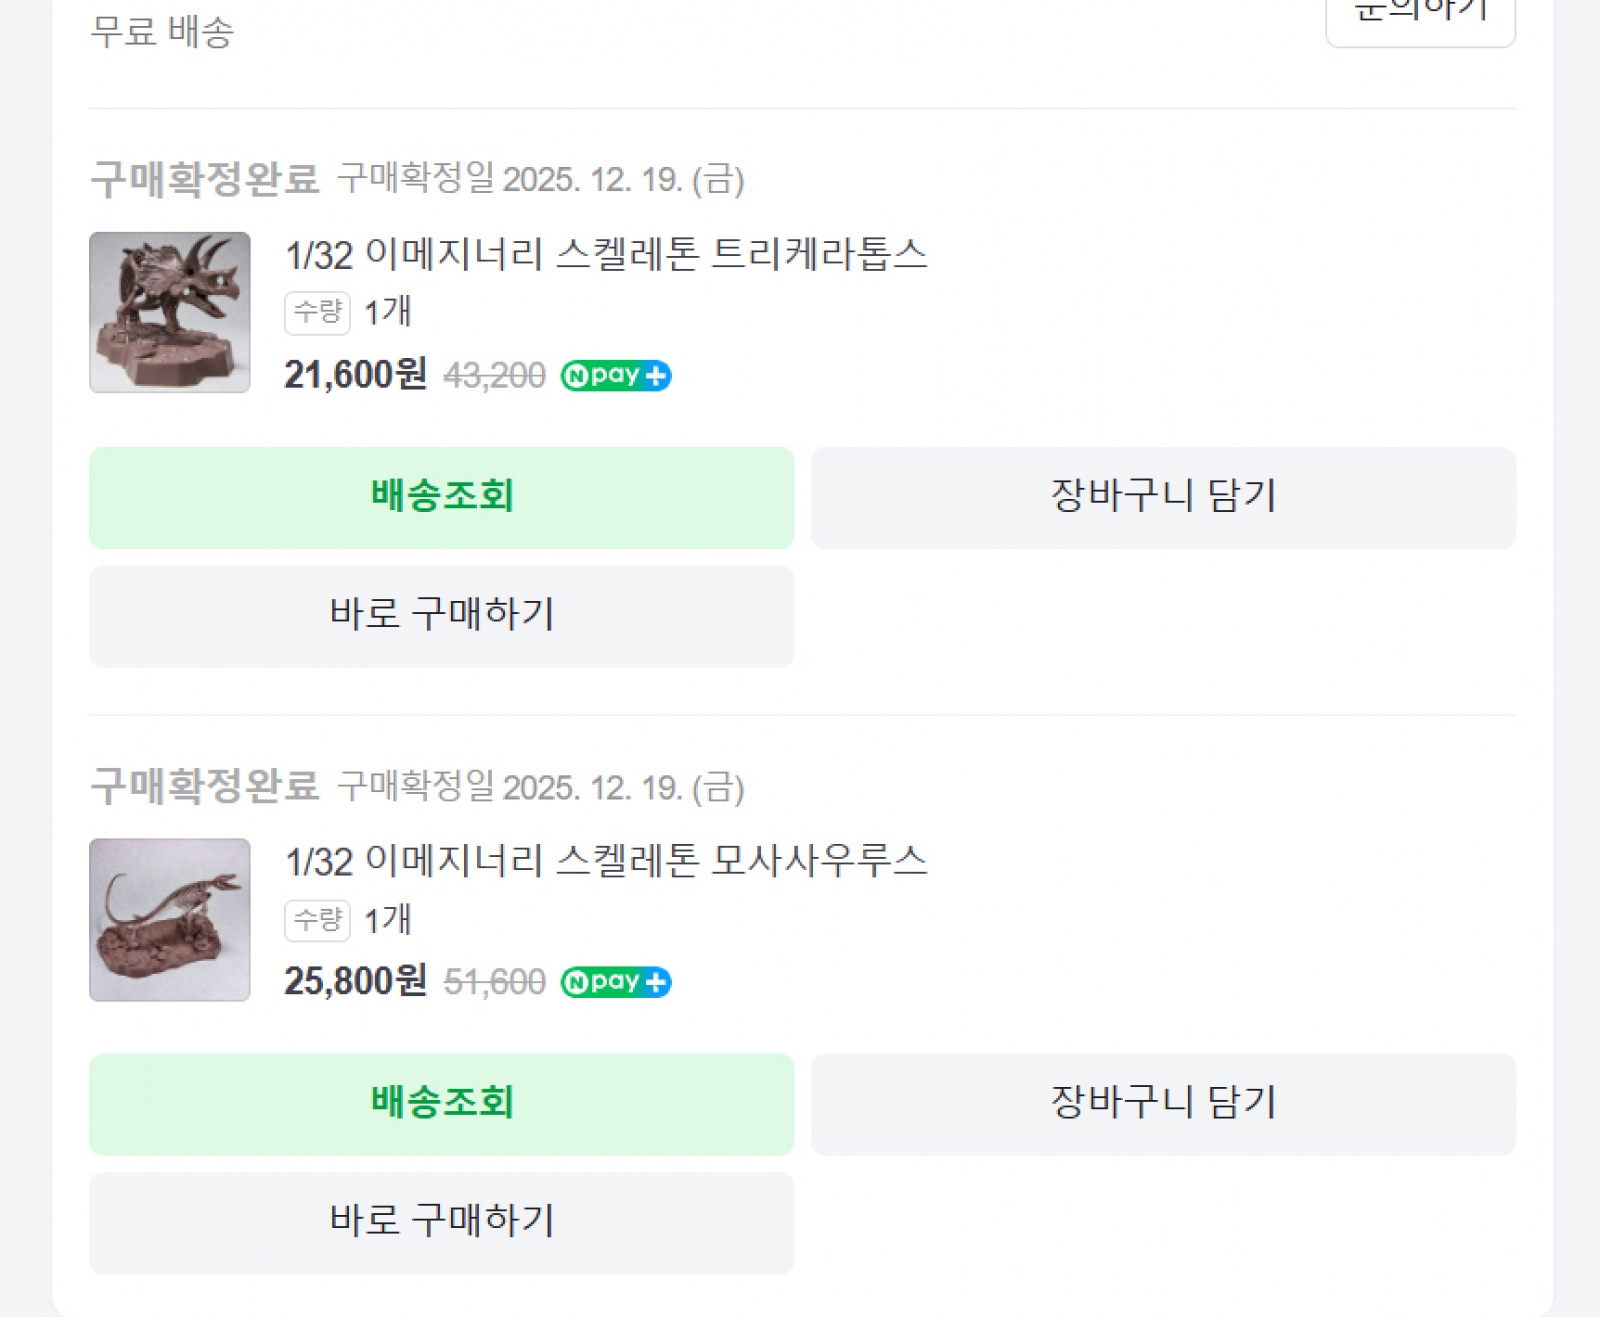Select the 21,600원 price text

pos(355,375)
